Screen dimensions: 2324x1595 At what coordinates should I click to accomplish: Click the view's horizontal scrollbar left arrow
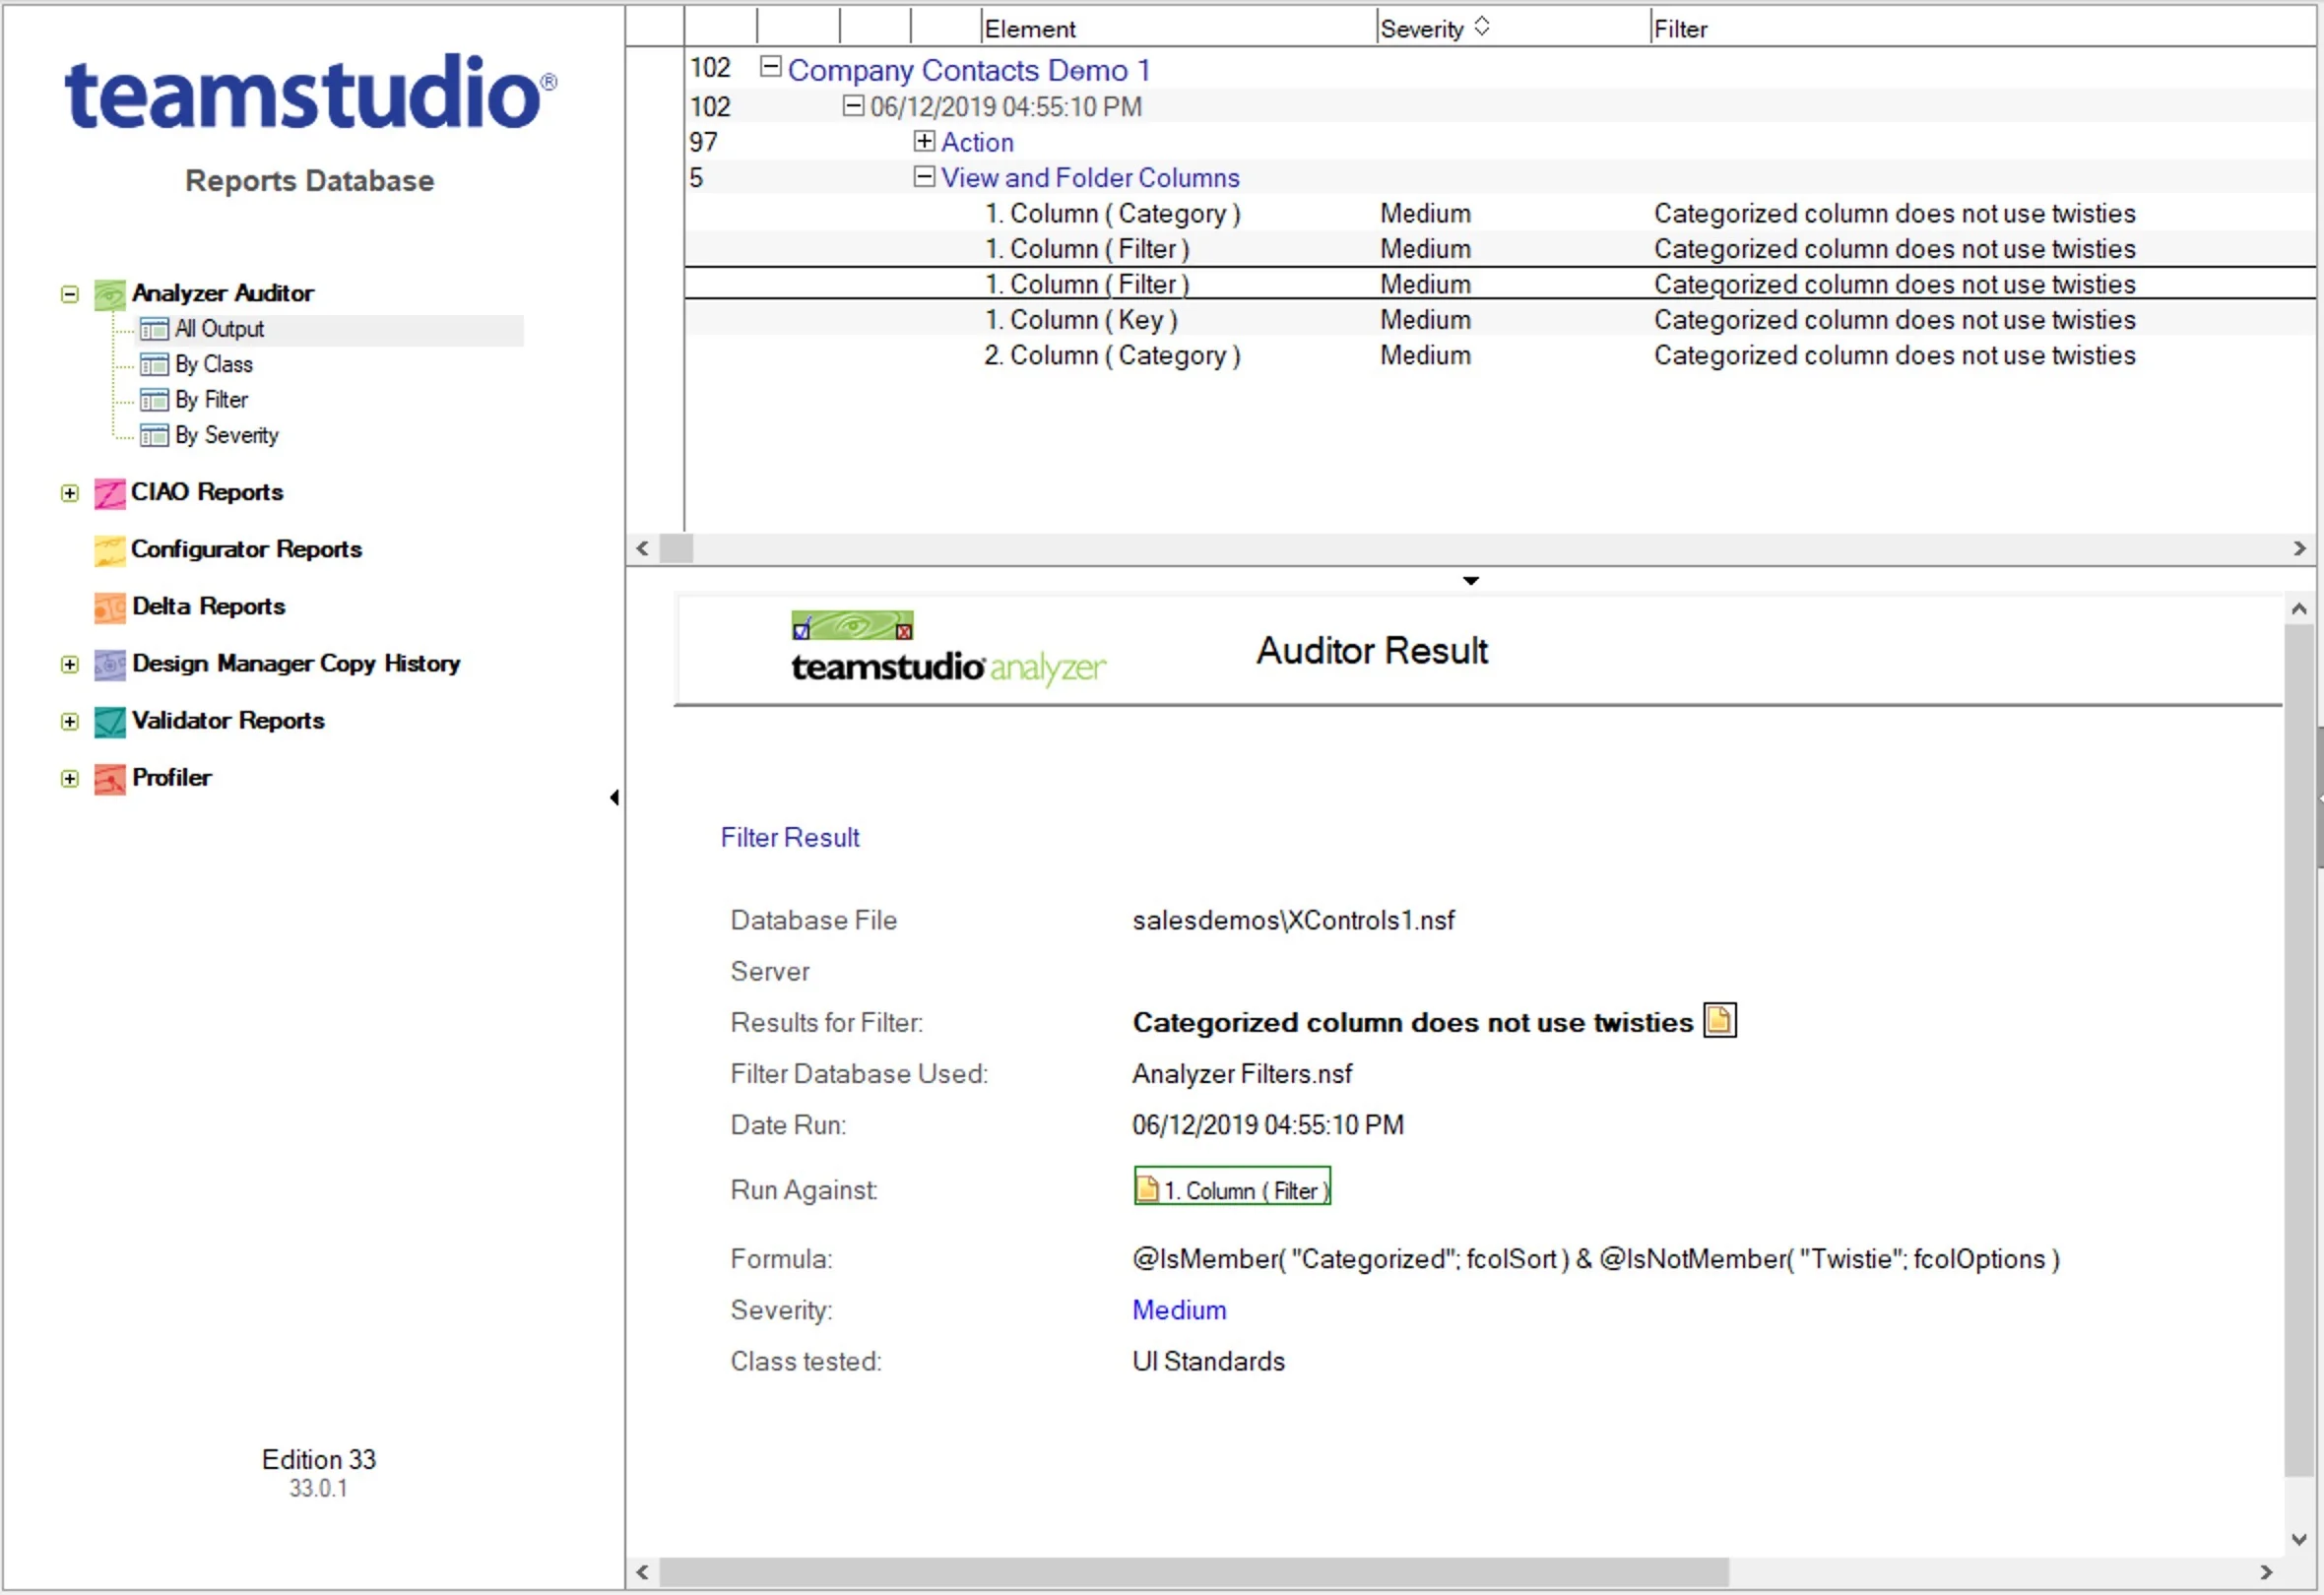(642, 548)
